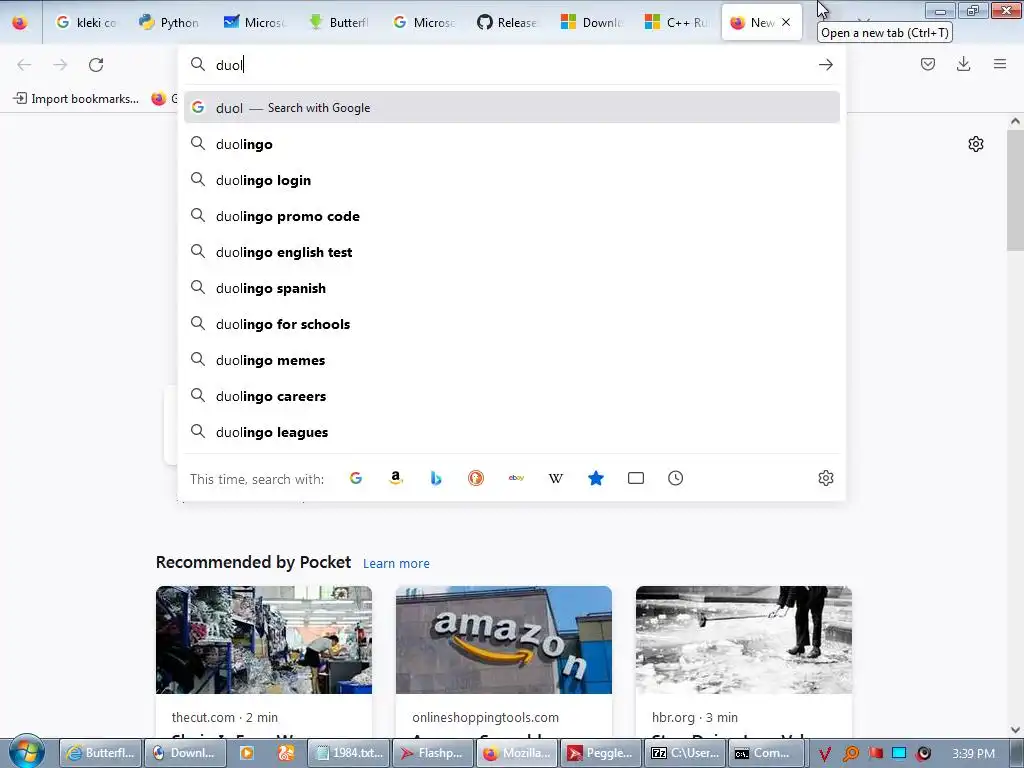Search this time with DuckDuckGo icon

[x=476, y=478]
